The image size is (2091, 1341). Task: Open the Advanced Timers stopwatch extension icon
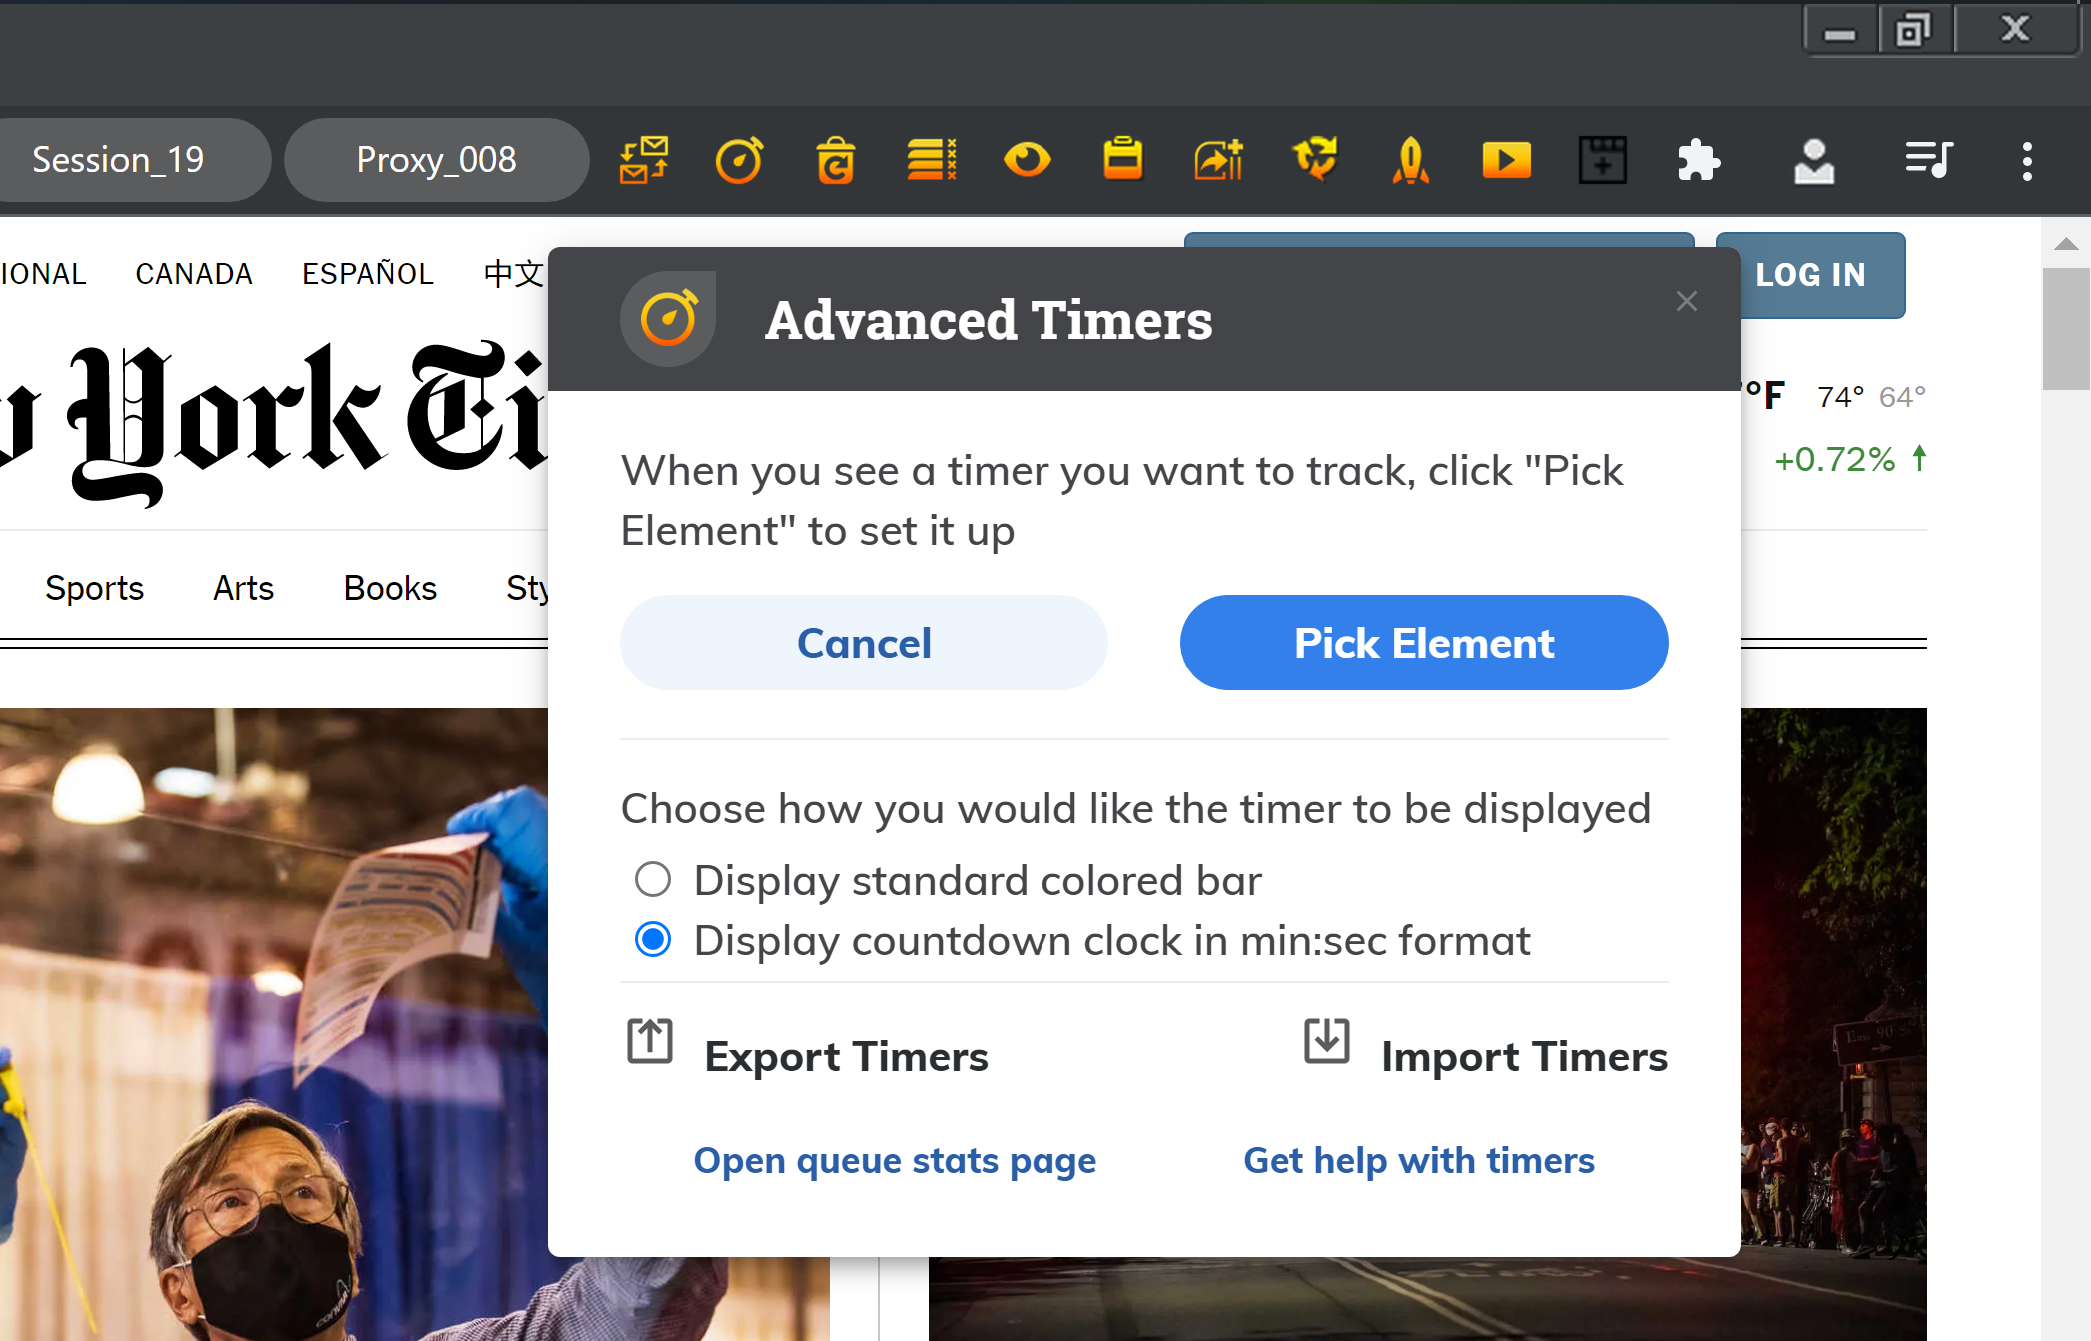(739, 160)
